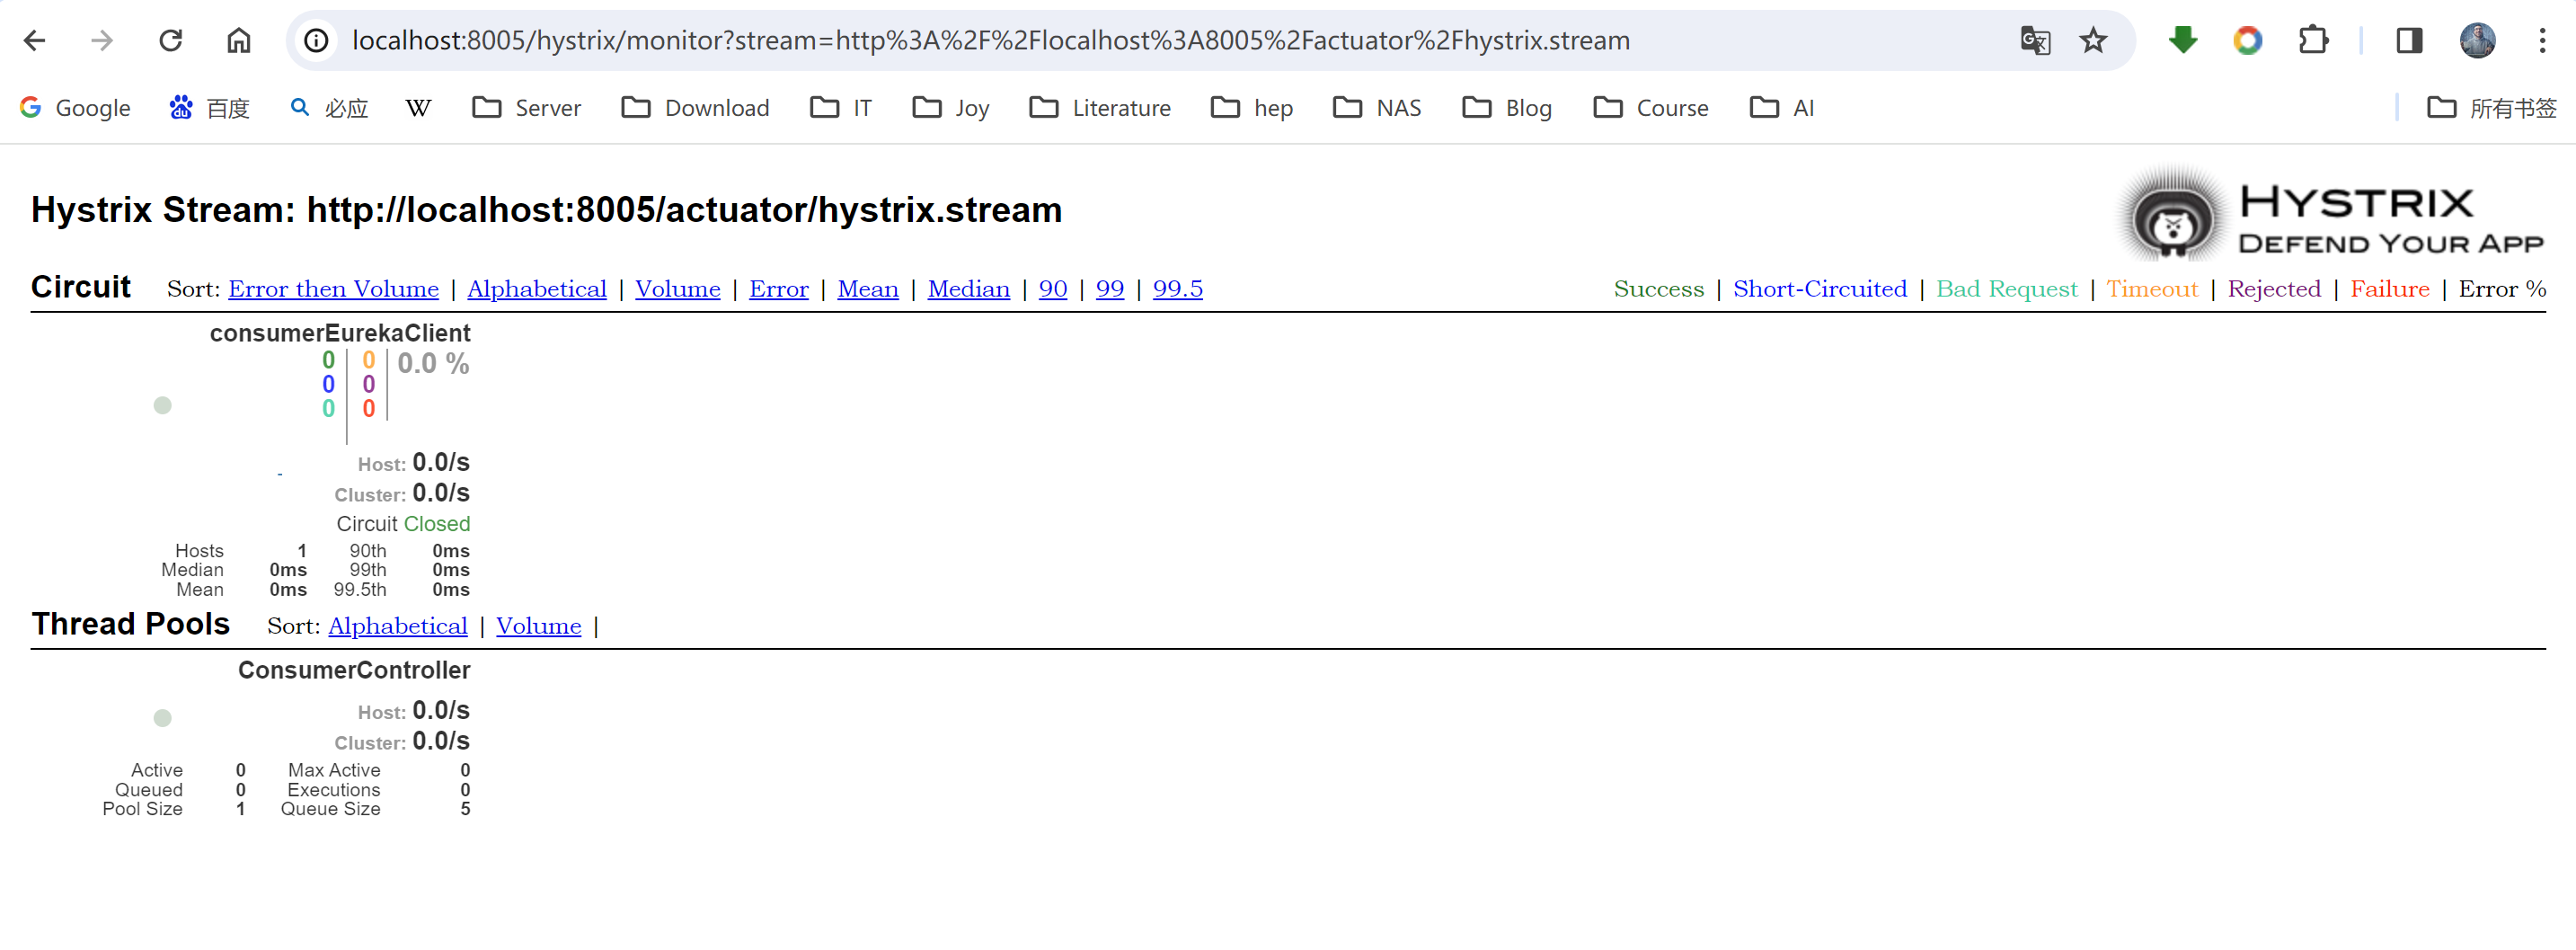Image resolution: width=2576 pixels, height=950 pixels.
Task: Click the Circuit Closed status text
Action: coord(403,524)
